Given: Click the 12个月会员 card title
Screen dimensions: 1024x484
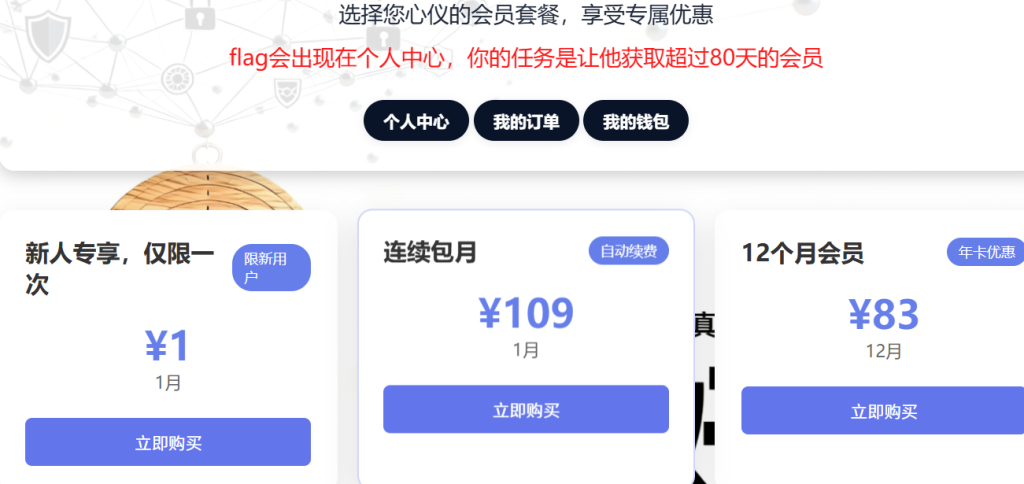Looking at the screenshot, I should click(x=803, y=253).
